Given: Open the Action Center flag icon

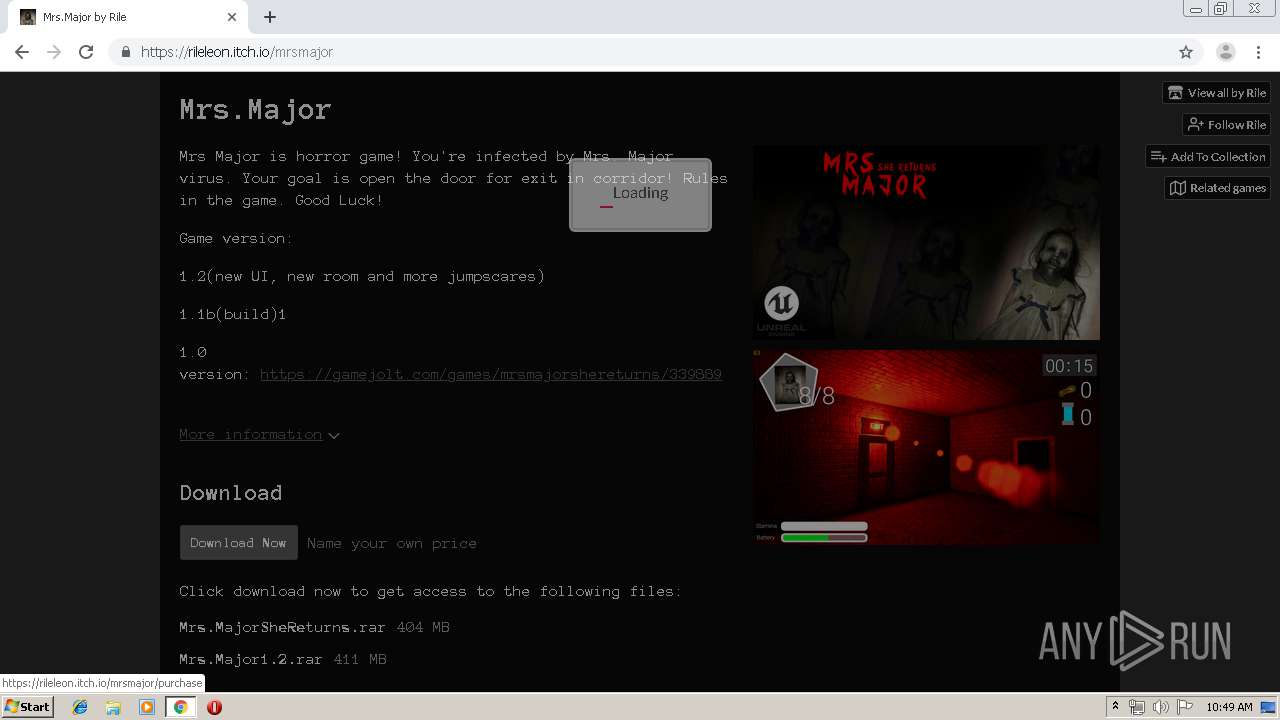Looking at the screenshot, I should [x=1185, y=707].
